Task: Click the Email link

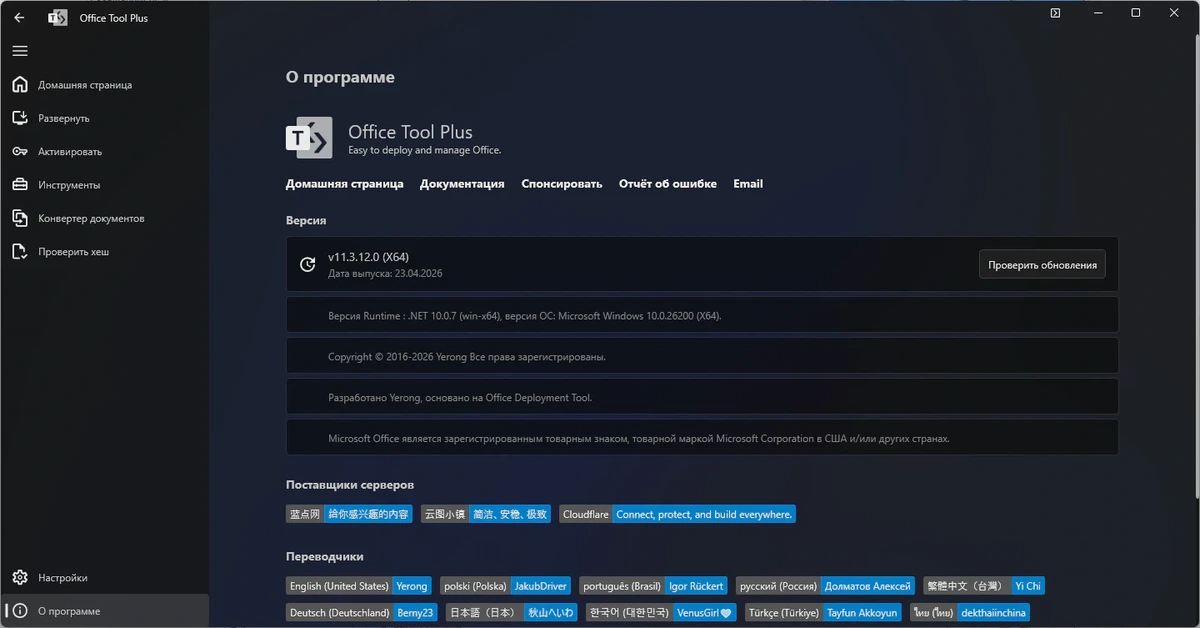Action: pos(748,184)
